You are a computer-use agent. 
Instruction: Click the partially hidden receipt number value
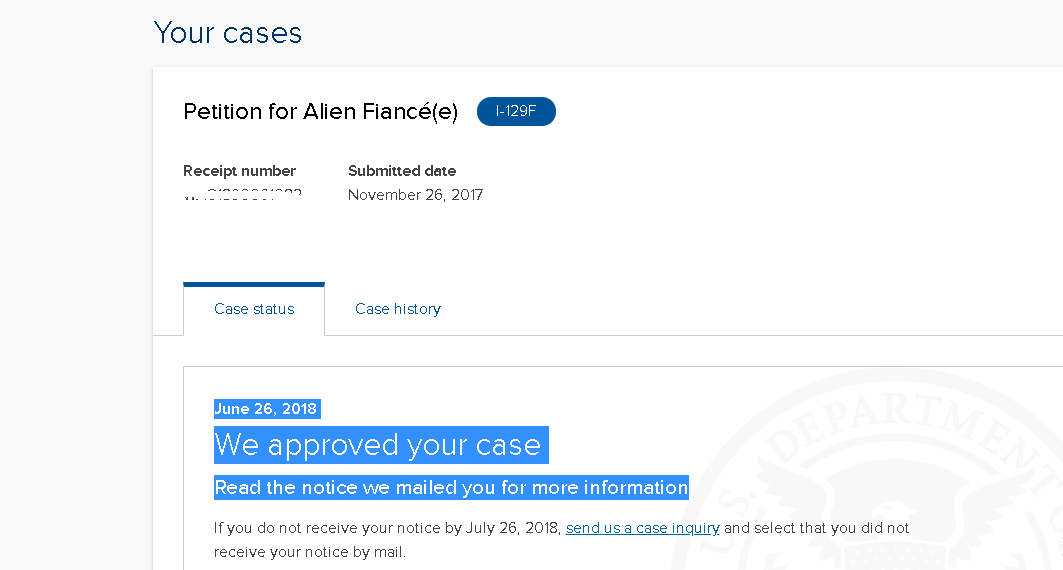tap(243, 195)
